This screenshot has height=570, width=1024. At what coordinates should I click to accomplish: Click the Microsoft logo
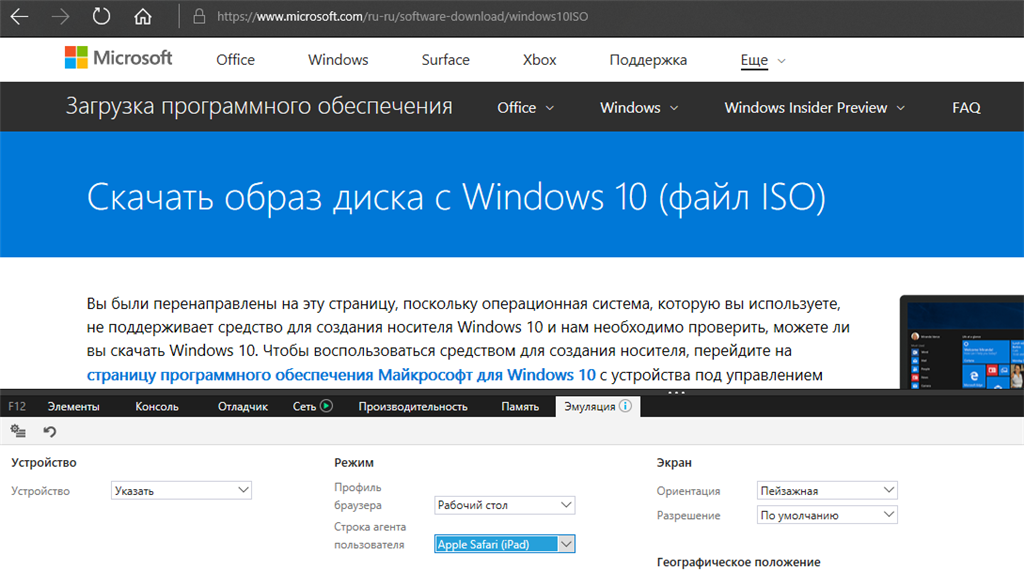coord(118,58)
